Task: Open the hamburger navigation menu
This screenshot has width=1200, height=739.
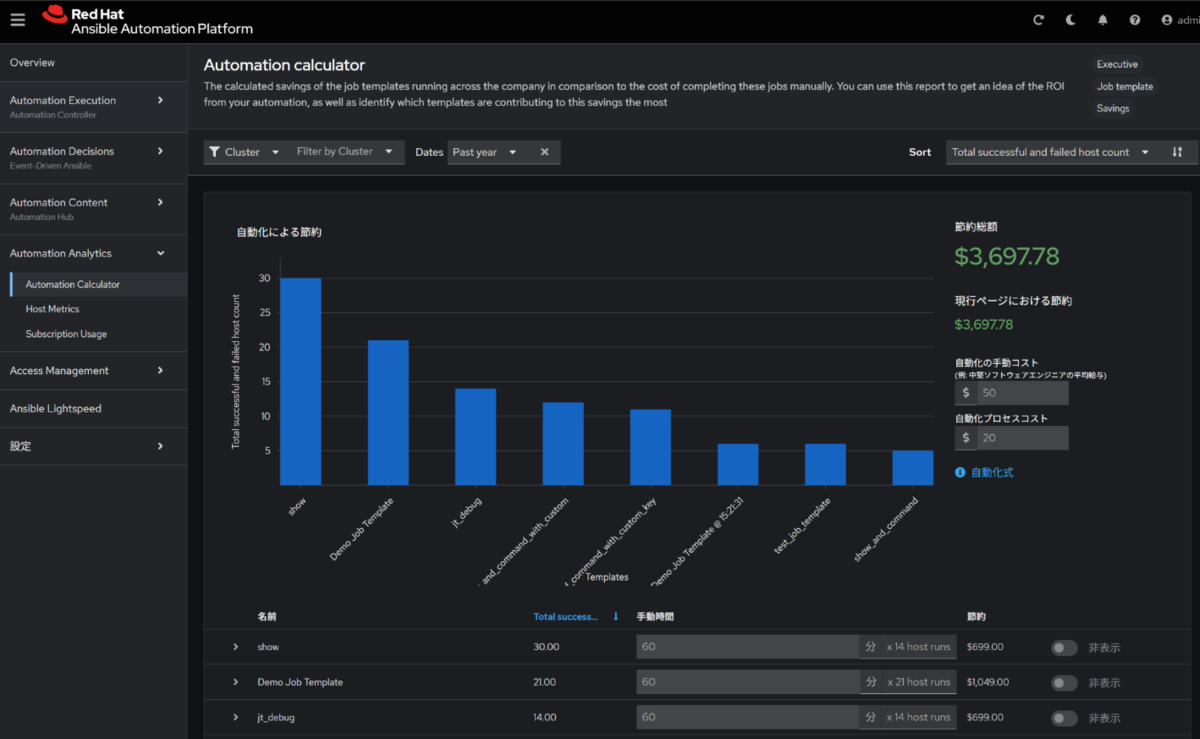Action: point(18,20)
